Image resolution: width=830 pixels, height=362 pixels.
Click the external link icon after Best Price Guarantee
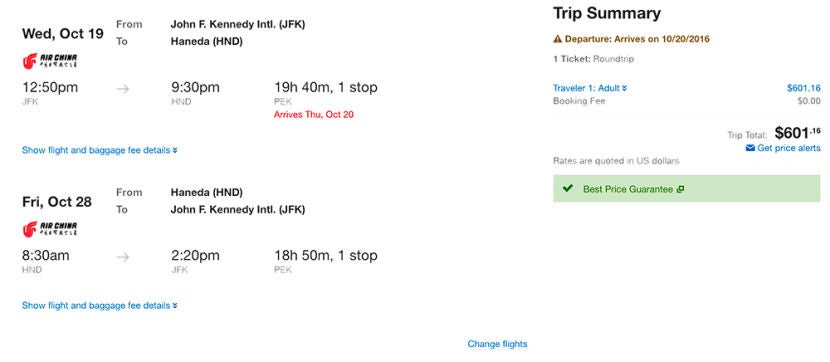[x=680, y=189]
